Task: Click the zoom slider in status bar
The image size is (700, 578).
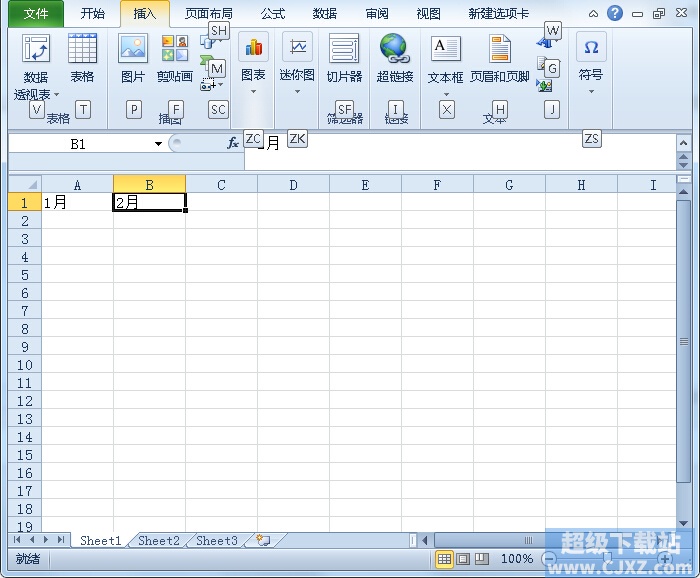Action: coord(607,559)
